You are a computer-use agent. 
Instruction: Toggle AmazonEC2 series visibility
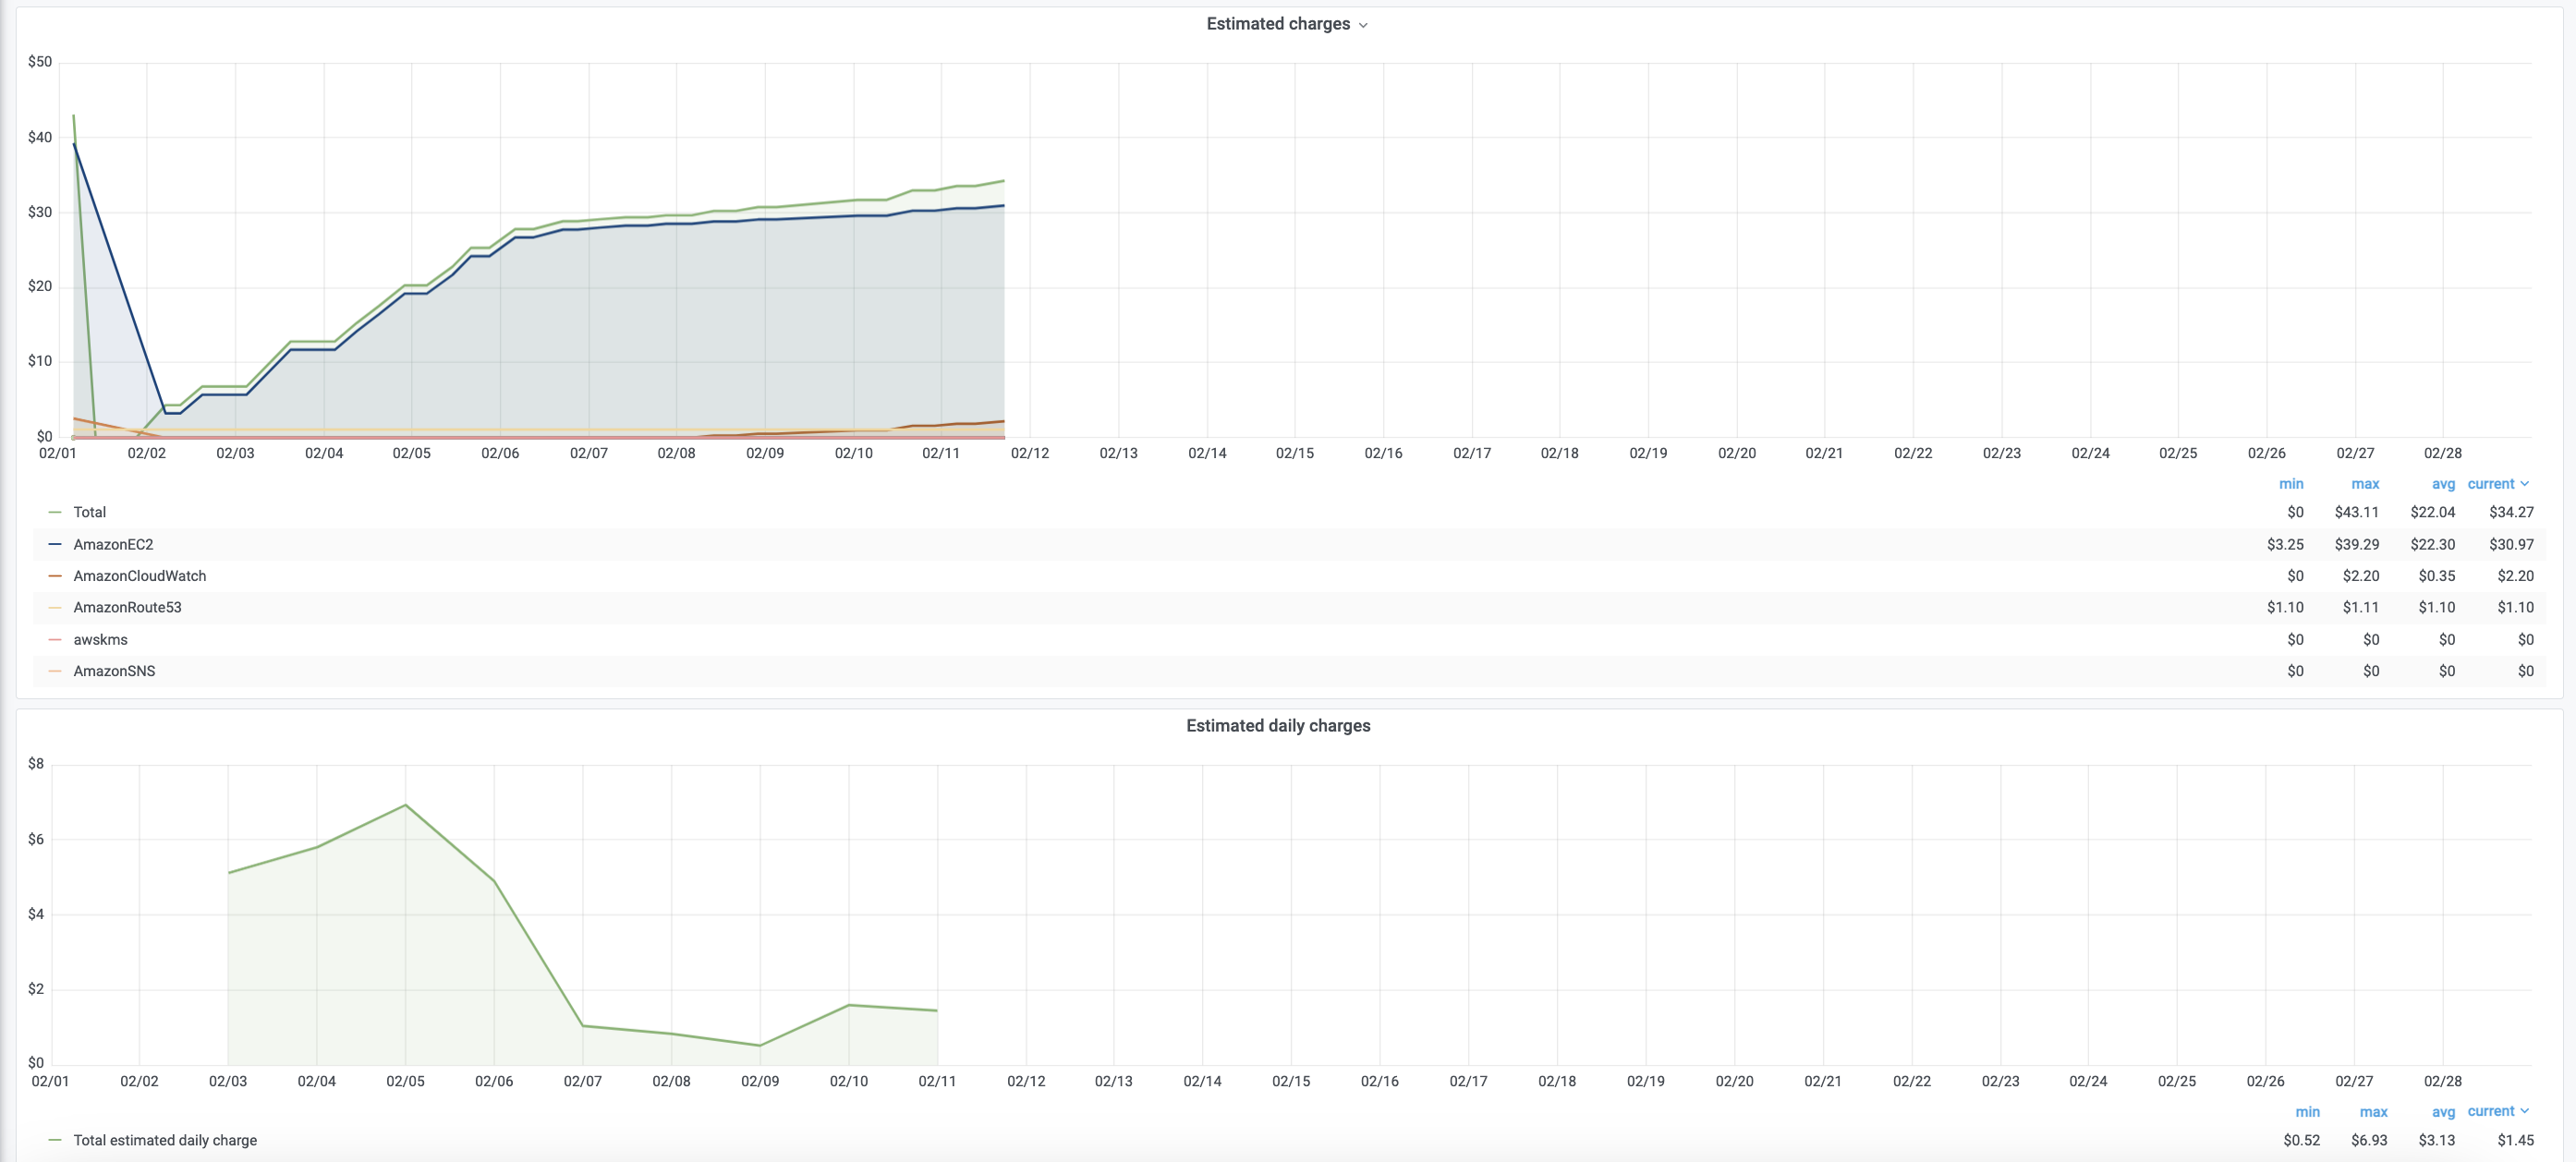pos(113,544)
